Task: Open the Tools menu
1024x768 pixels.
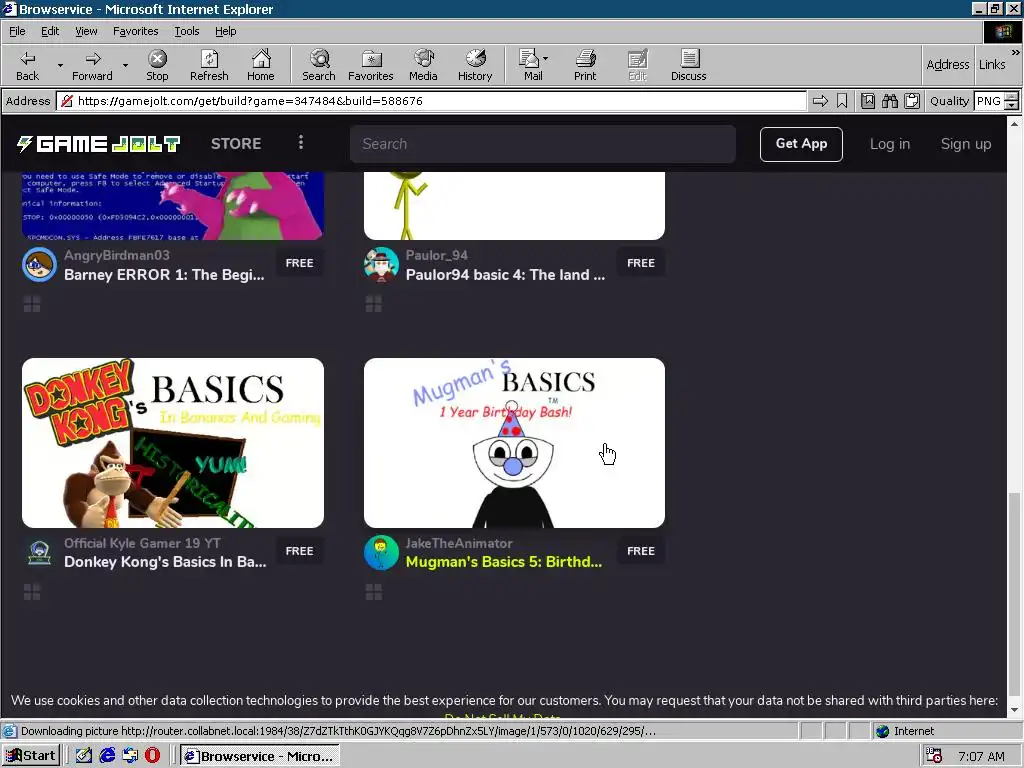Action: tap(186, 31)
